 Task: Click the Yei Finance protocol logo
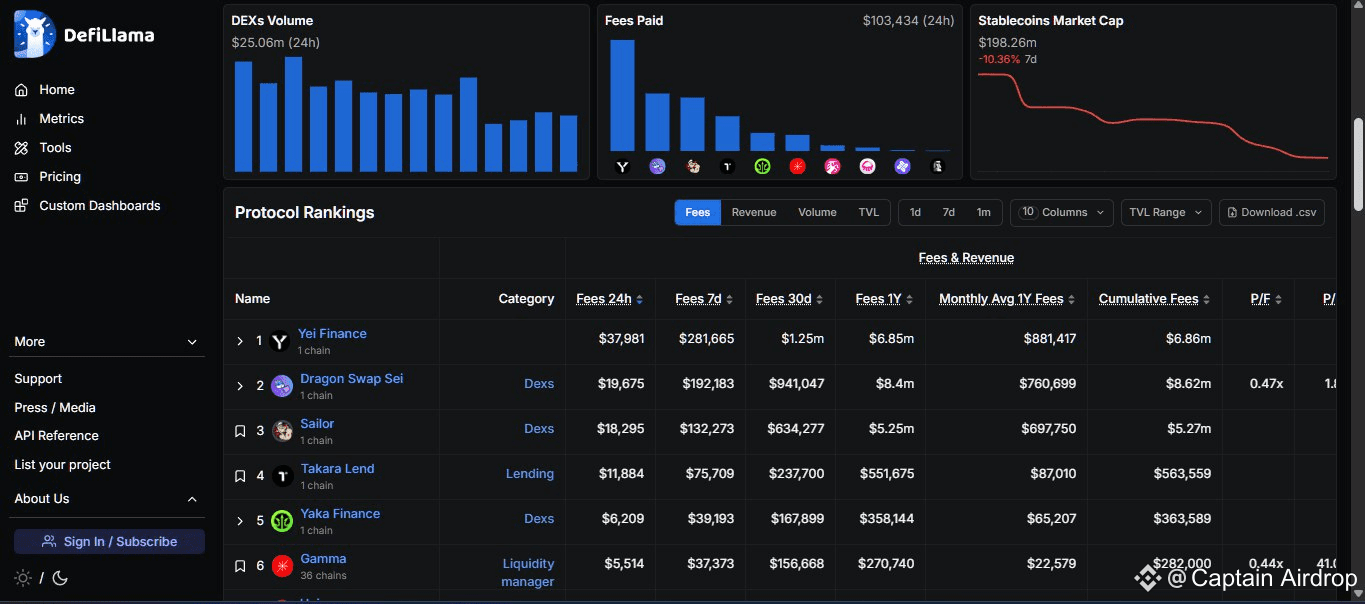[x=280, y=341]
